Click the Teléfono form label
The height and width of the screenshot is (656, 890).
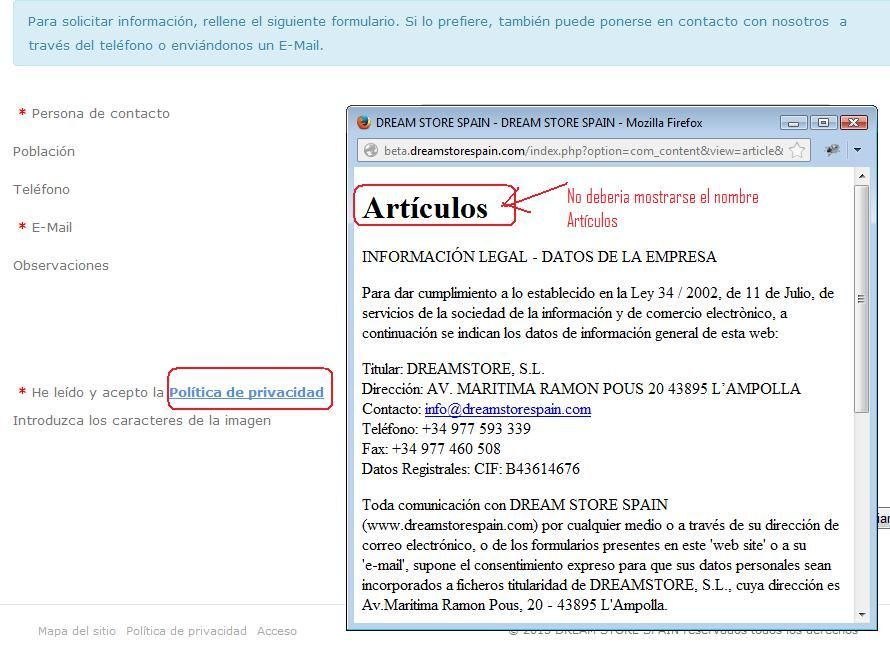pos(41,190)
